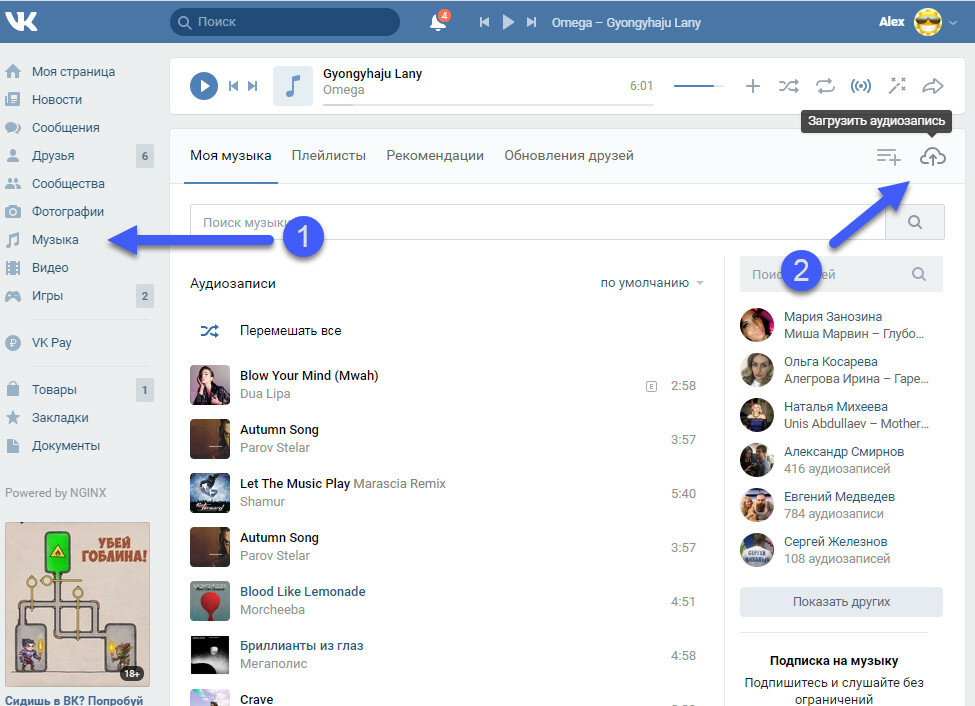Click the music search magnifier button
The height and width of the screenshot is (706, 975).
point(915,222)
